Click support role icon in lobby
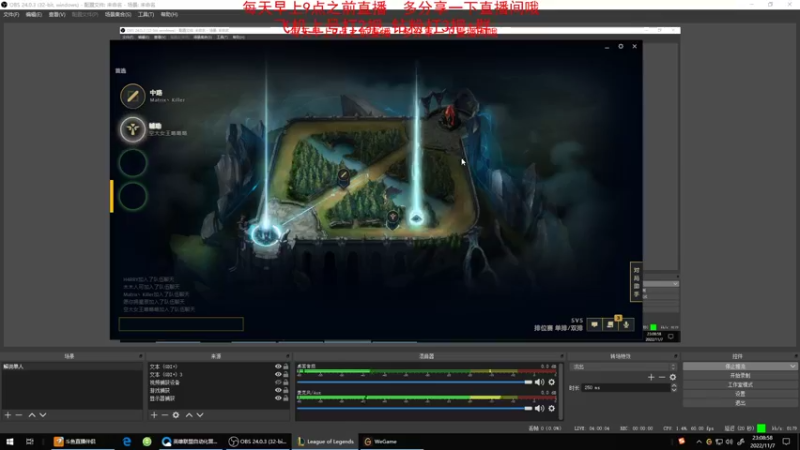800x450 pixels. [133, 129]
